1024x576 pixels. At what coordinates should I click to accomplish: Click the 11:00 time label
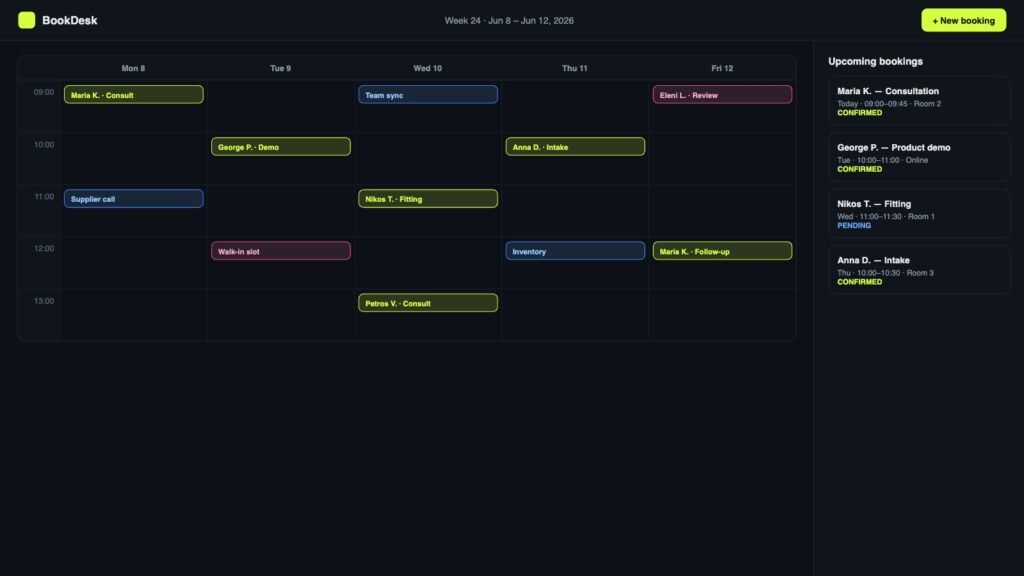pyautogui.click(x=44, y=197)
